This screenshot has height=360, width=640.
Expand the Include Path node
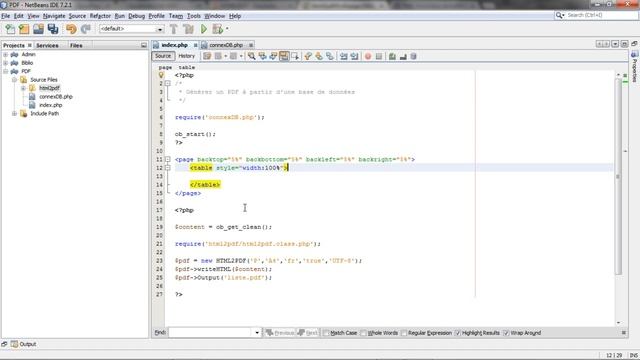pos(14,113)
